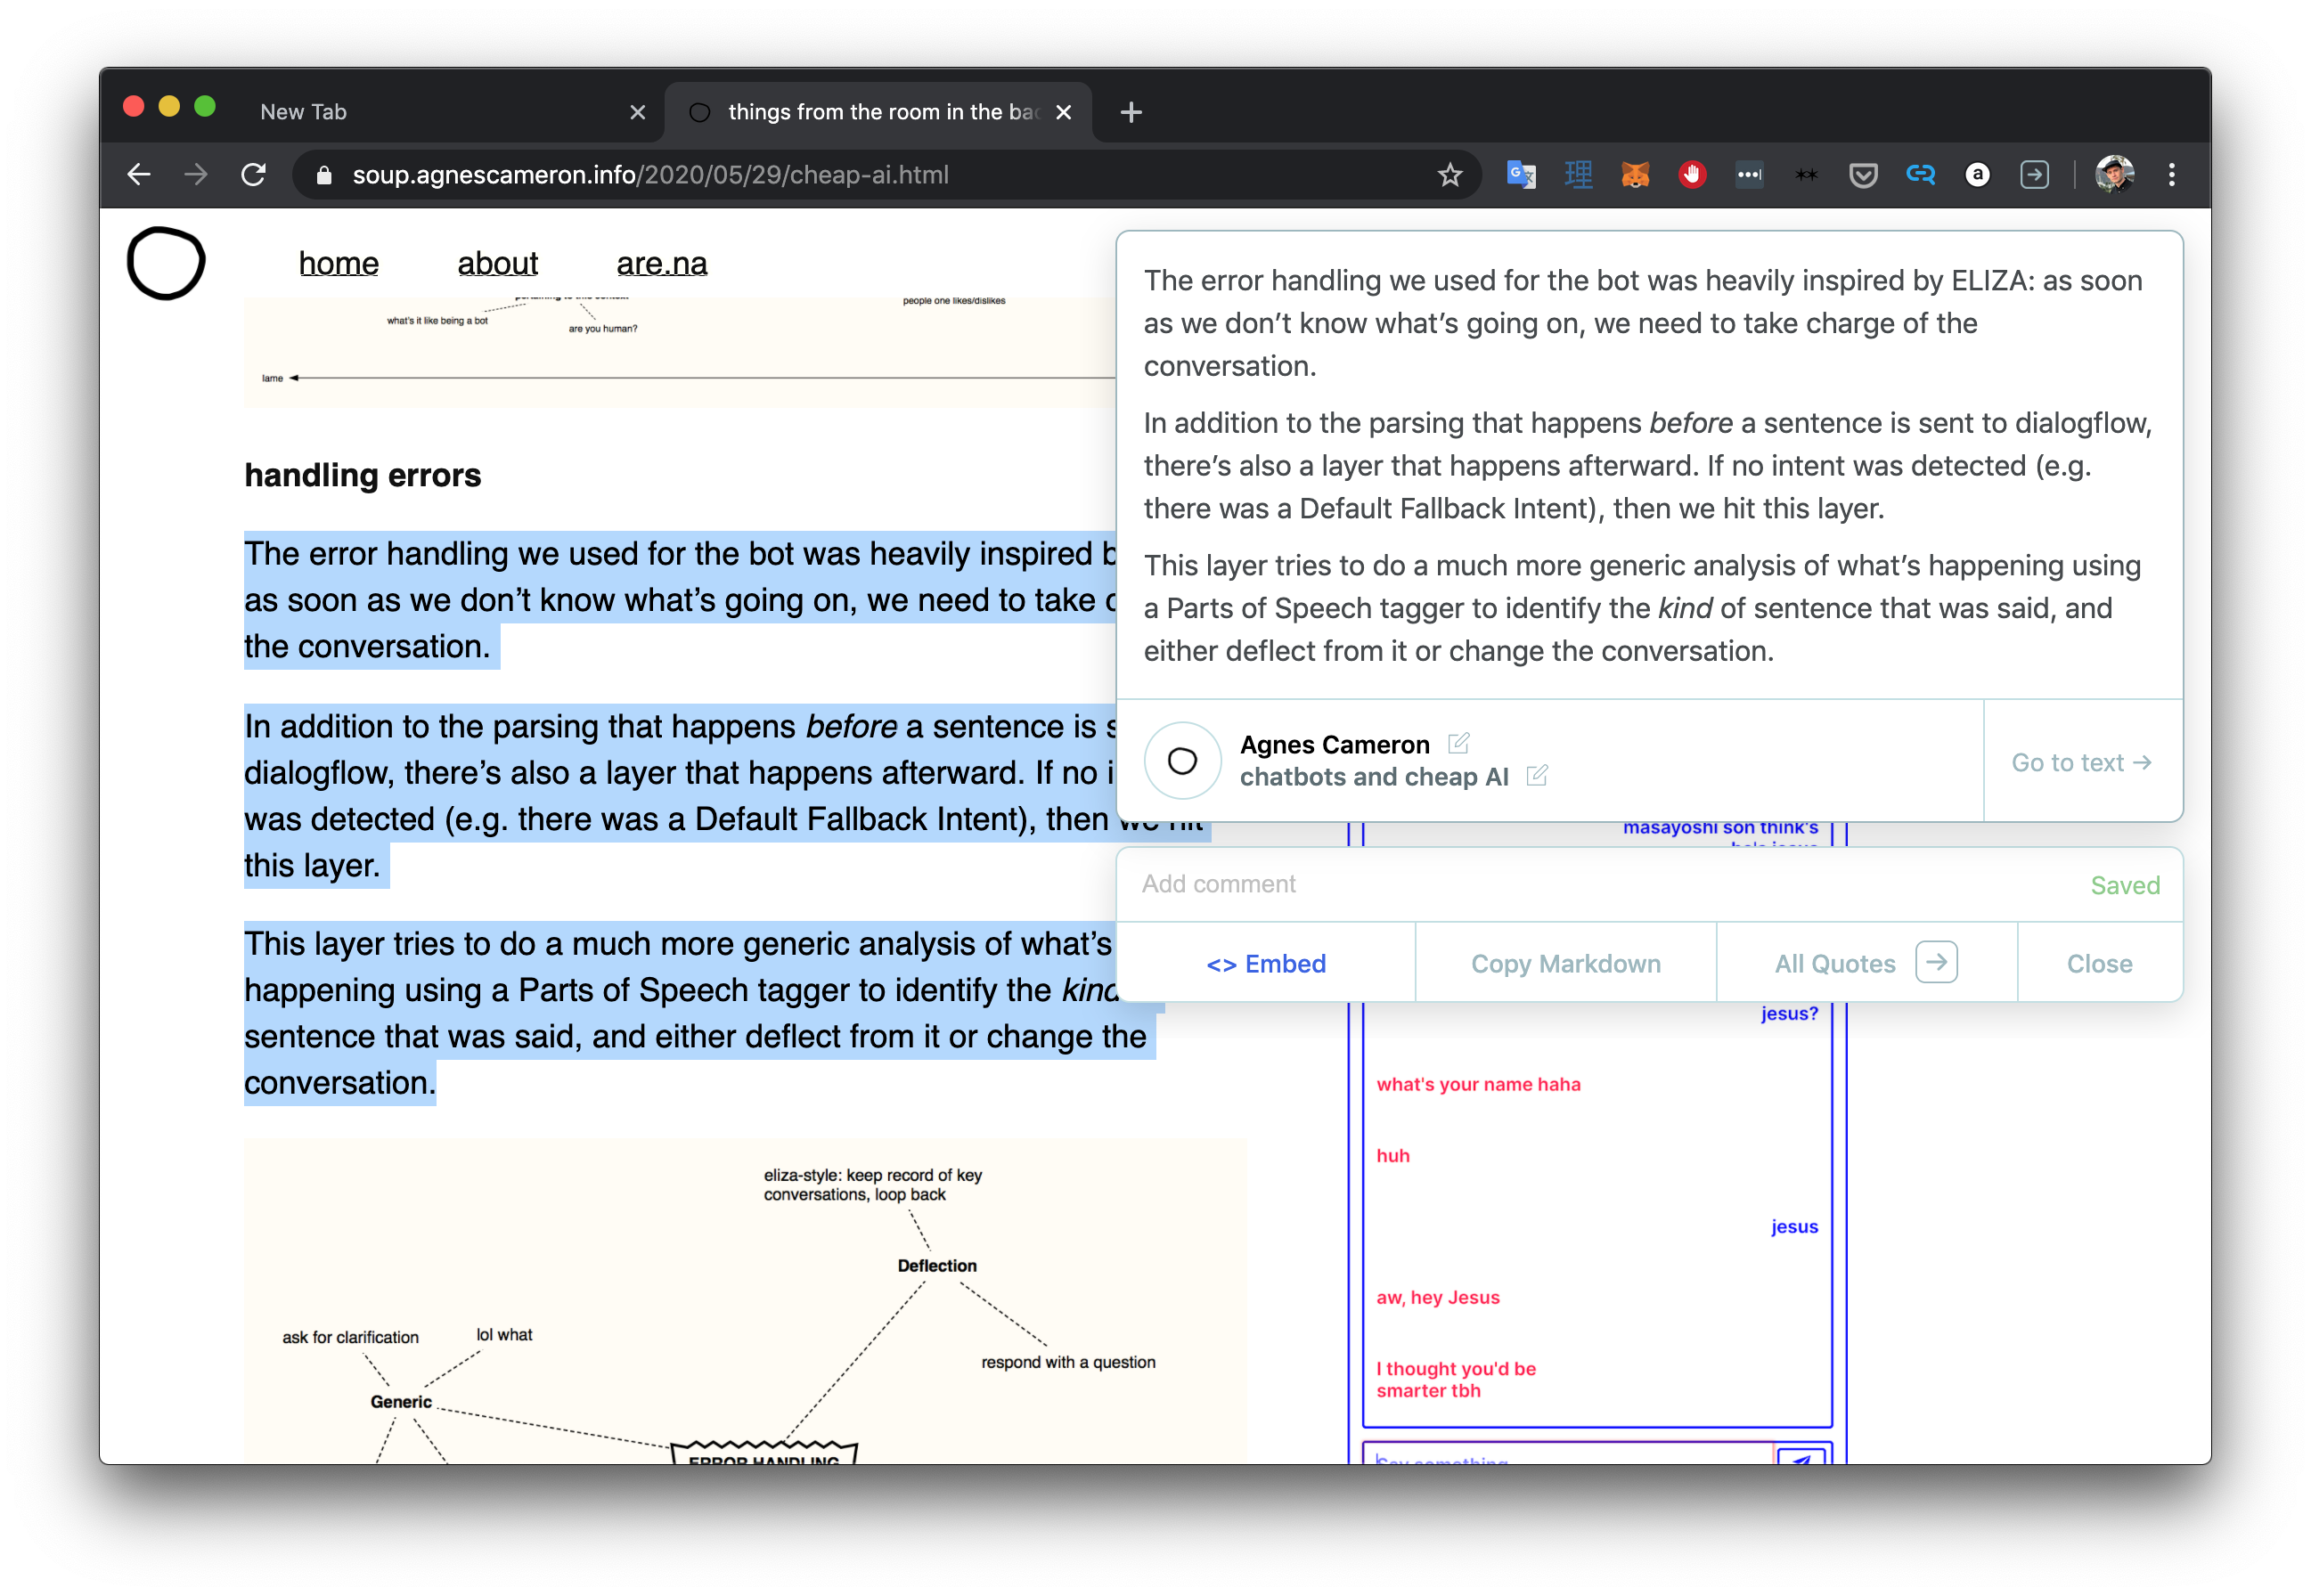This screenshot has height=1596, width=2311.
Task: Click the Embed button
Action: 1266,963
